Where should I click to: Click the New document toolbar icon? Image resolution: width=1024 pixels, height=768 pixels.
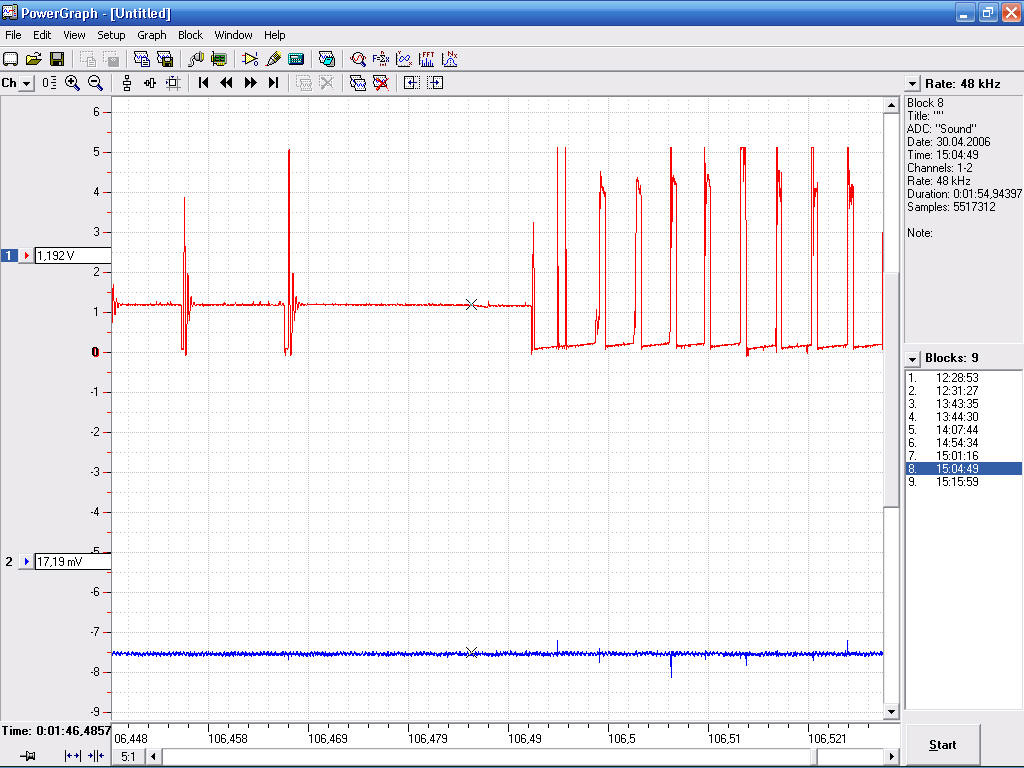point(10,59)
